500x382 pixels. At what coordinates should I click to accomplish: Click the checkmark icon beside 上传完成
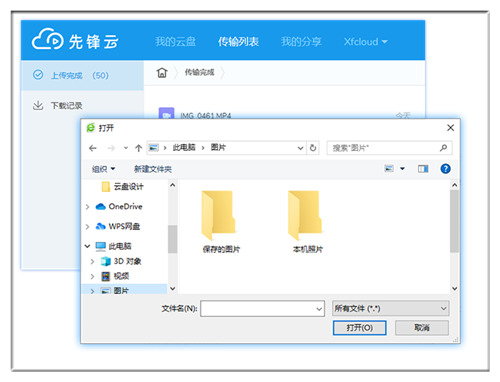pyautogui.click(x=38, y=75)
